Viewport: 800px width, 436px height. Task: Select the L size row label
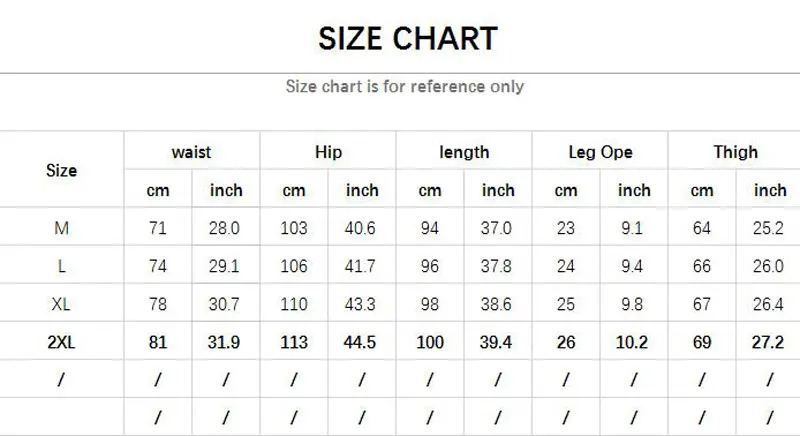[61, 266]
